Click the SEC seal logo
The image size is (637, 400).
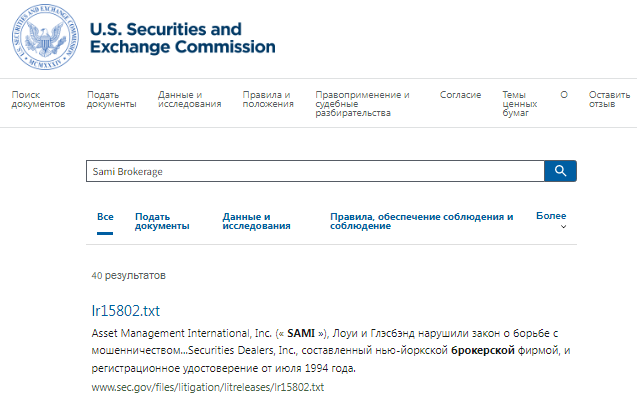44,37
